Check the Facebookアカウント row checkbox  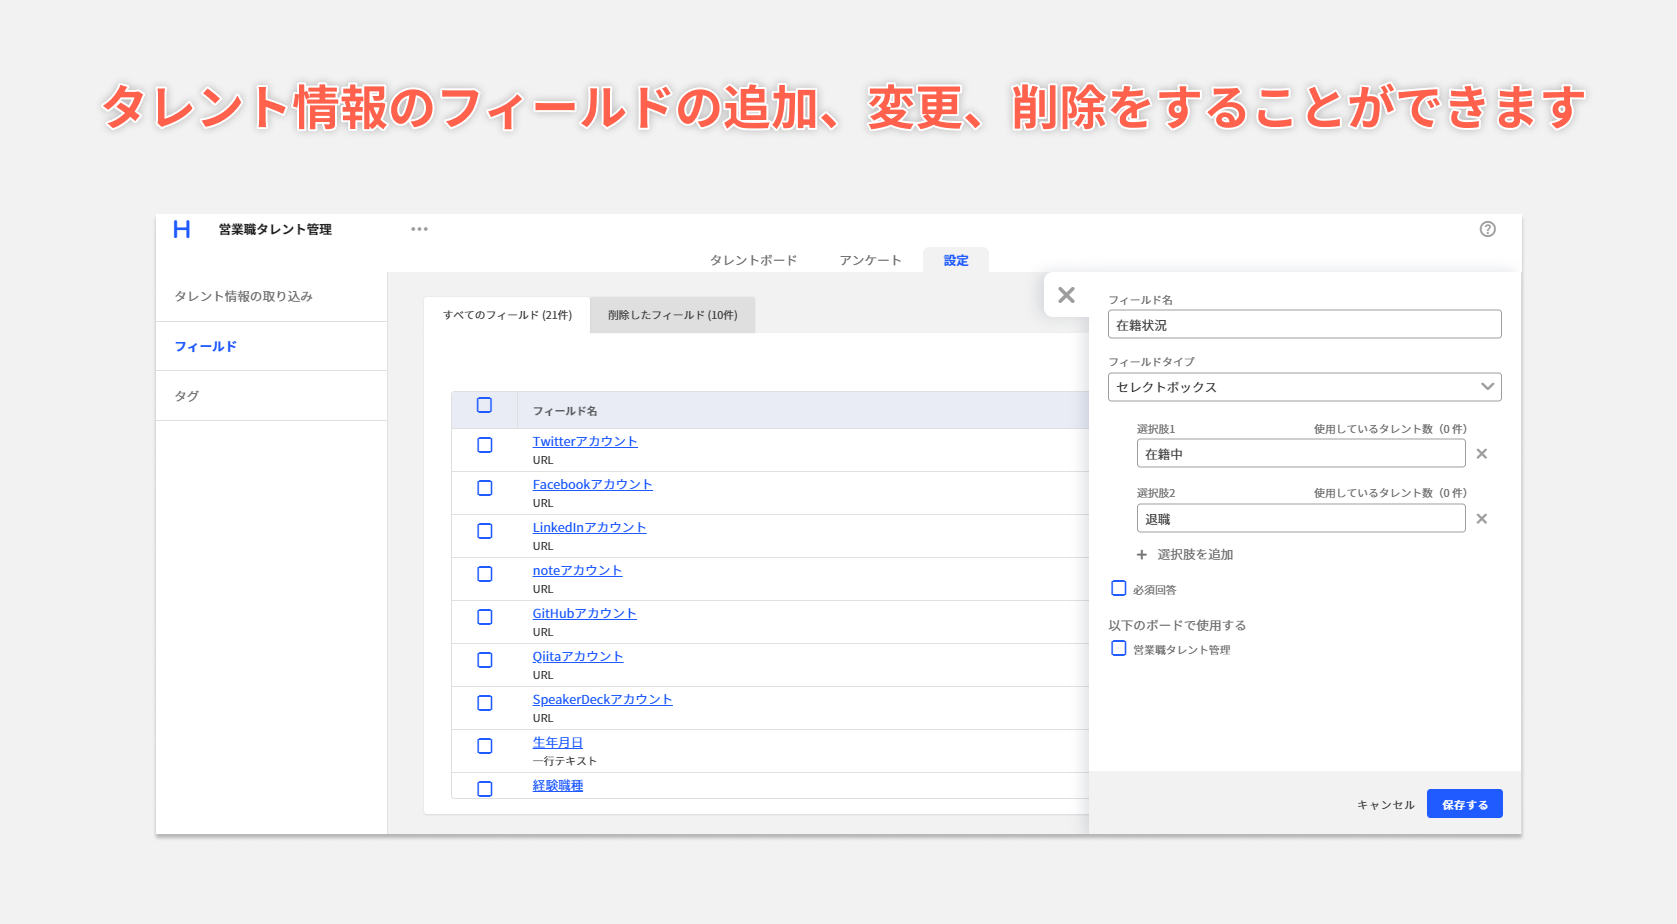485,488
